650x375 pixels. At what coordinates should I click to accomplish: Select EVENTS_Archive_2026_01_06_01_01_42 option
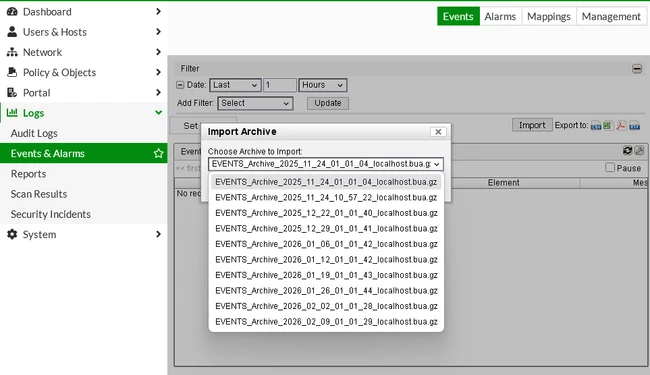point(326,244)
